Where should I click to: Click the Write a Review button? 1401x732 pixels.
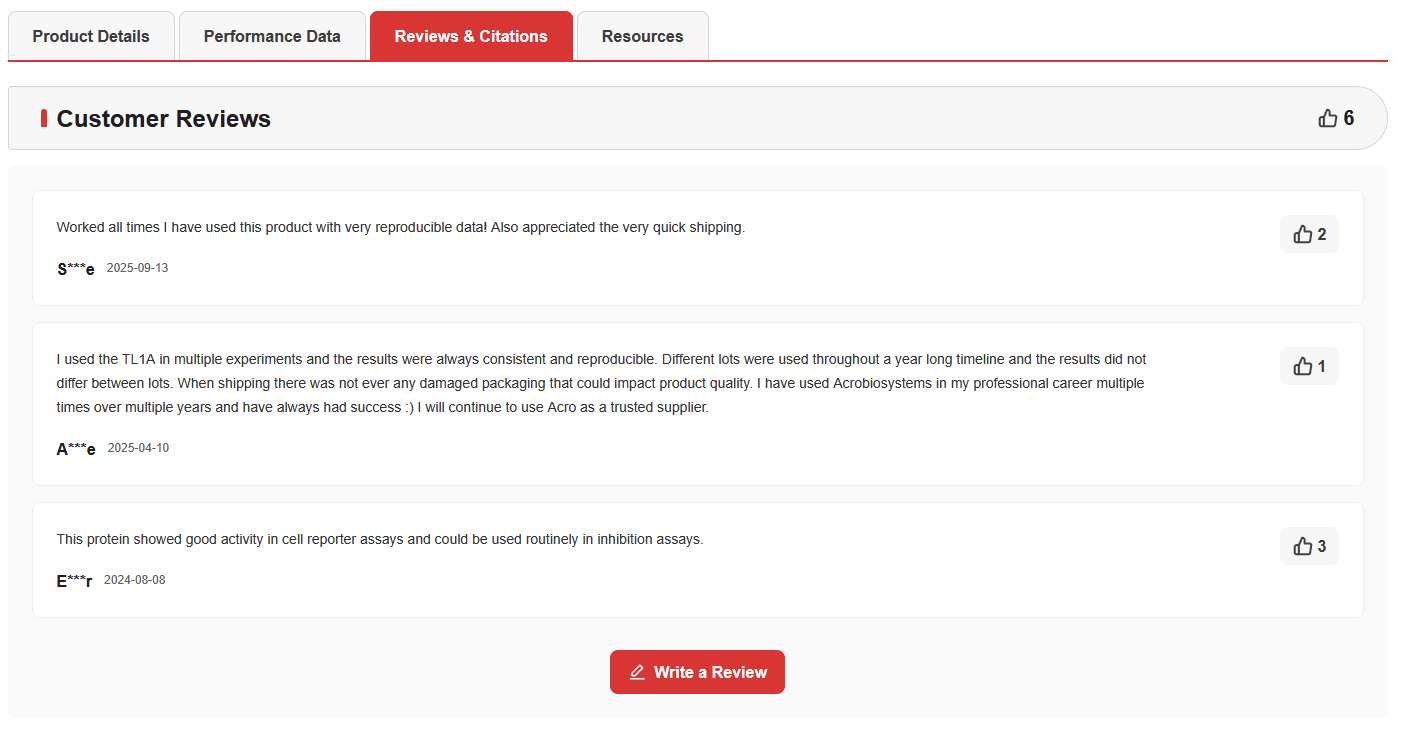pos(697,672)
